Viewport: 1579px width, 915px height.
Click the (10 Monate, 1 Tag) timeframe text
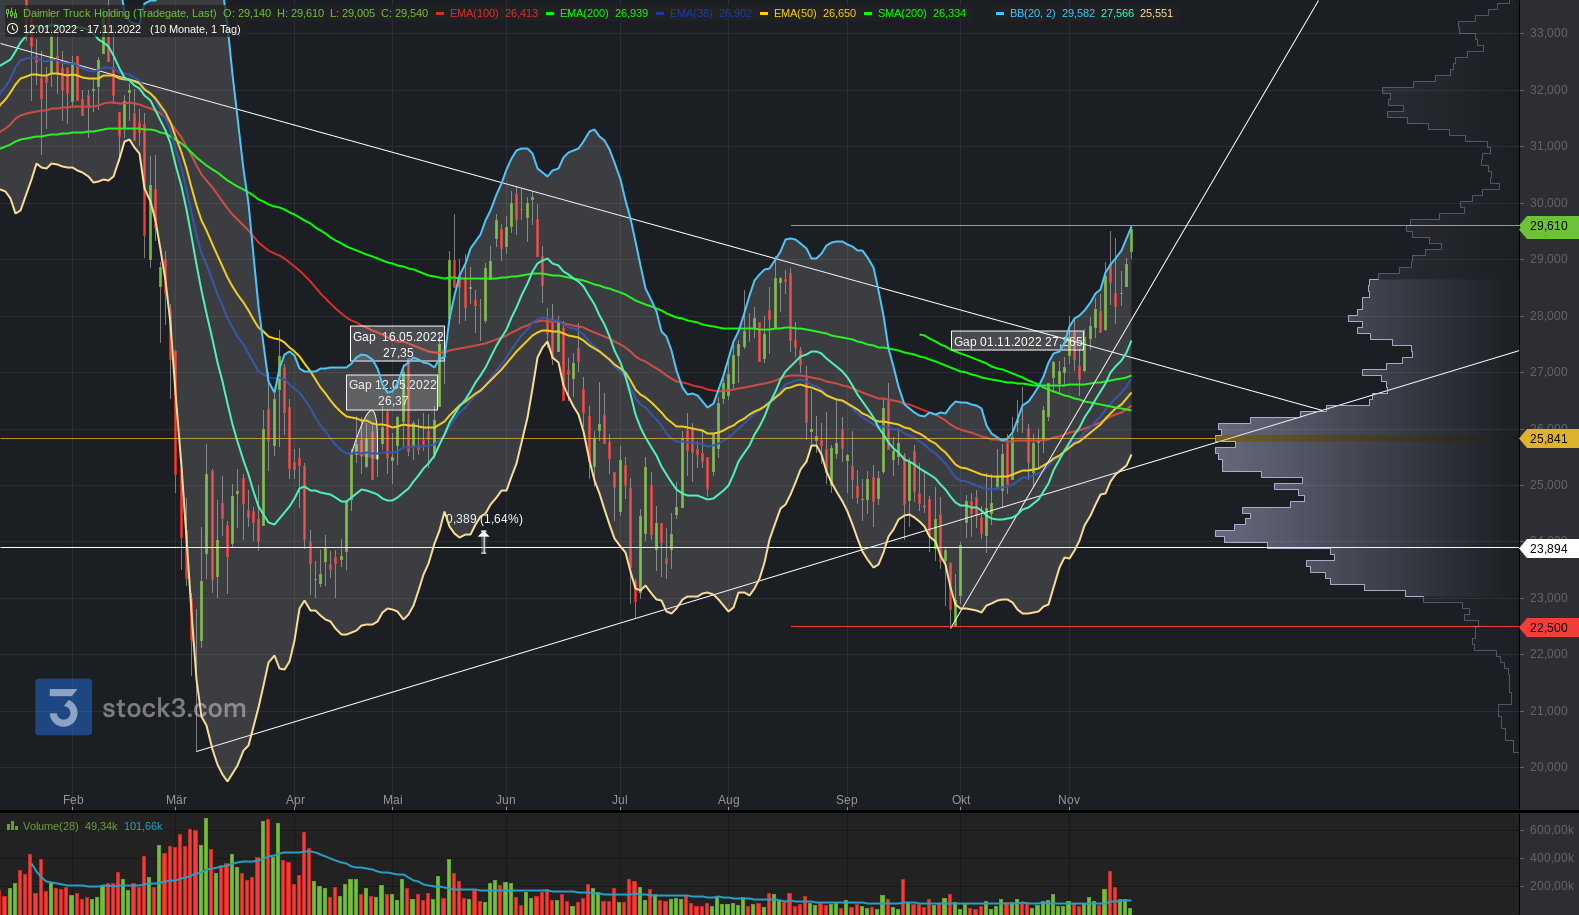[195, 29]
